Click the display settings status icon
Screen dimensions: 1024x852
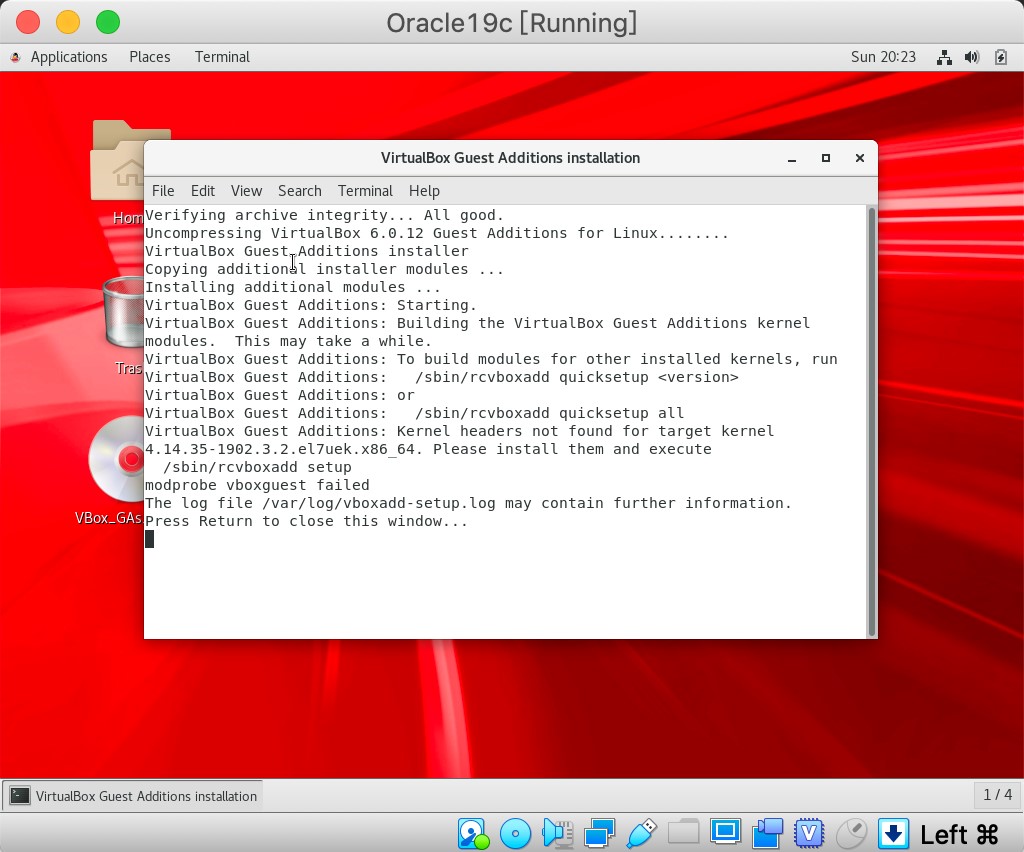coord(725,833)
